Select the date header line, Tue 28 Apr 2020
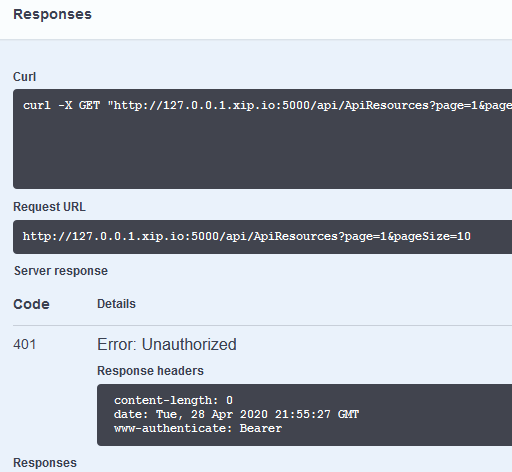The height and width of the screenshot is (472, 512). 236,414
